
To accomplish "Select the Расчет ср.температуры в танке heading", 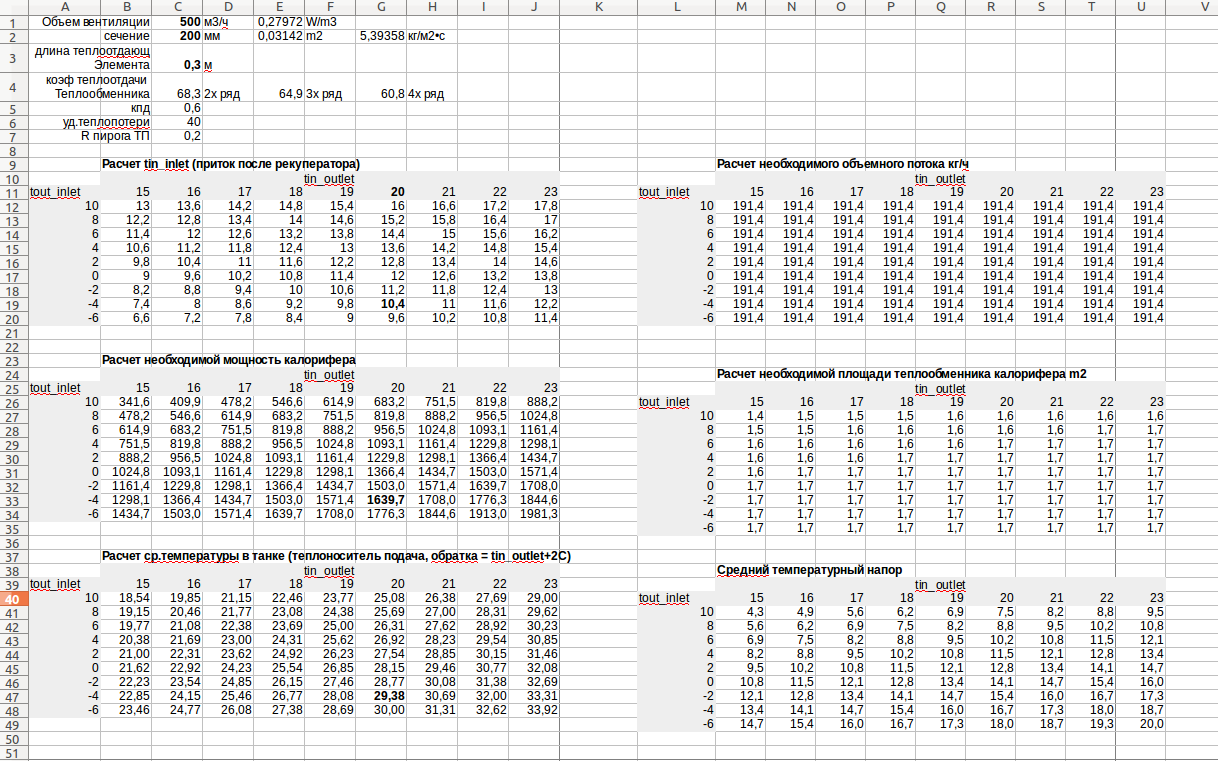I will [x=336, y=556].
